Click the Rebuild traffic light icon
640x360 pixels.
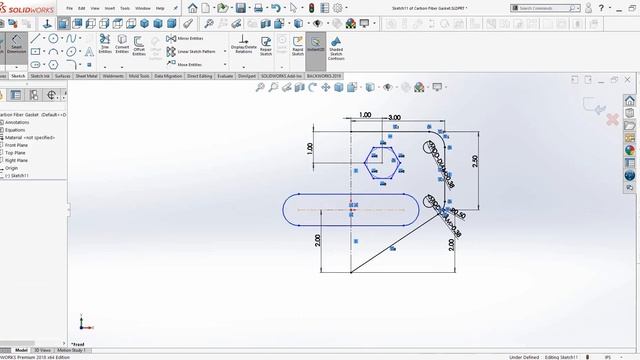click(311, 8)
